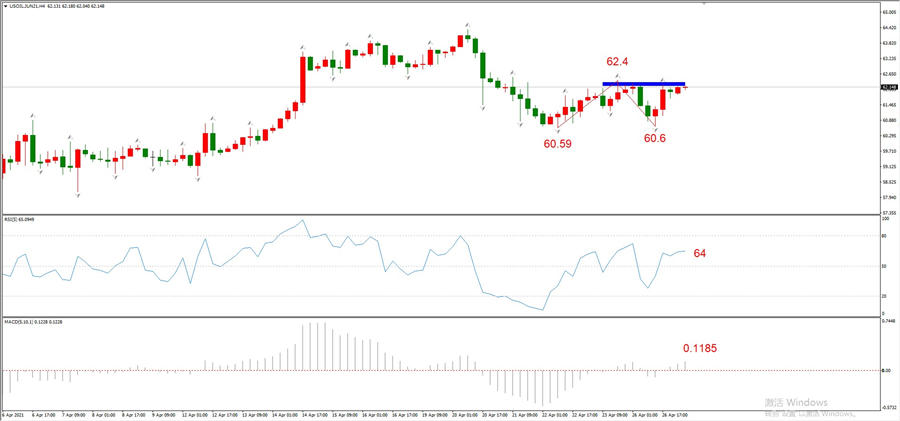Click the '26 Apr 17:00' time axis label
This screenshot has height=421, width=900.
[673, 414]
